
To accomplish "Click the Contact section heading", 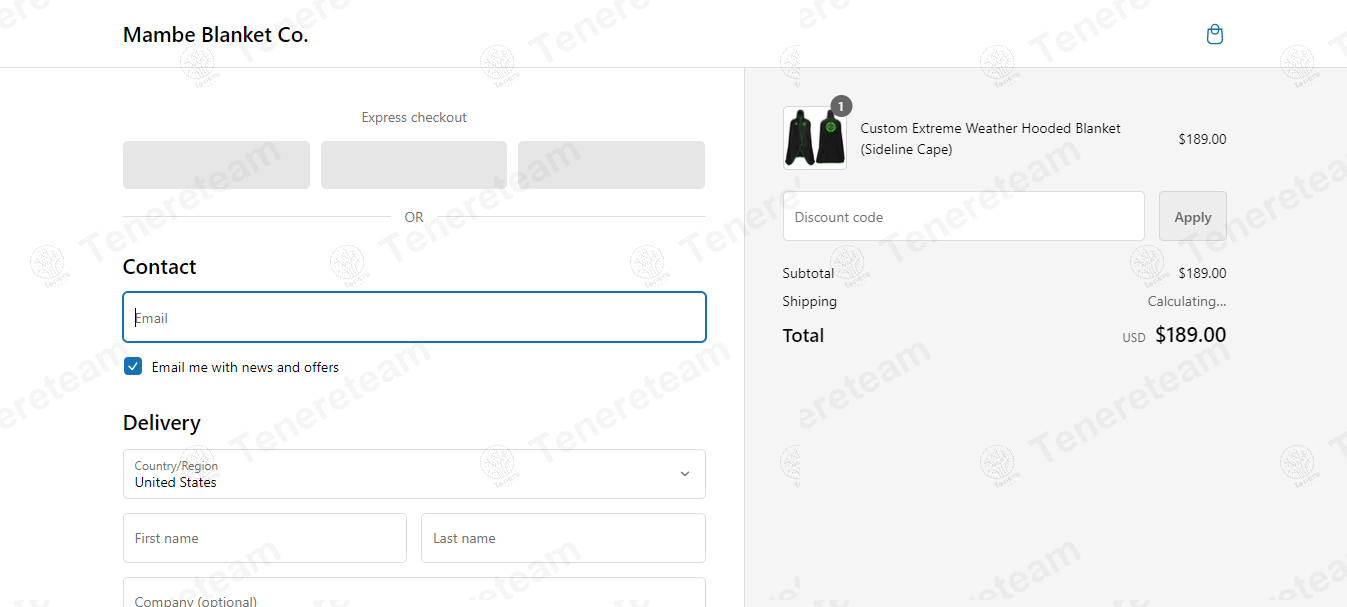I will pos(160,267).
